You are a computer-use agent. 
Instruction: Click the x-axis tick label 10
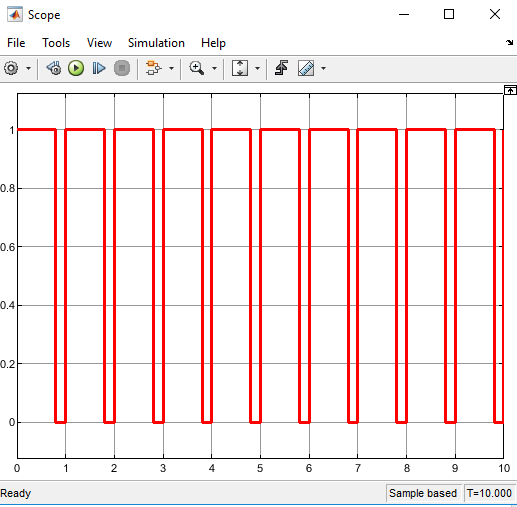pyautogui.click(x=504, y=468)
